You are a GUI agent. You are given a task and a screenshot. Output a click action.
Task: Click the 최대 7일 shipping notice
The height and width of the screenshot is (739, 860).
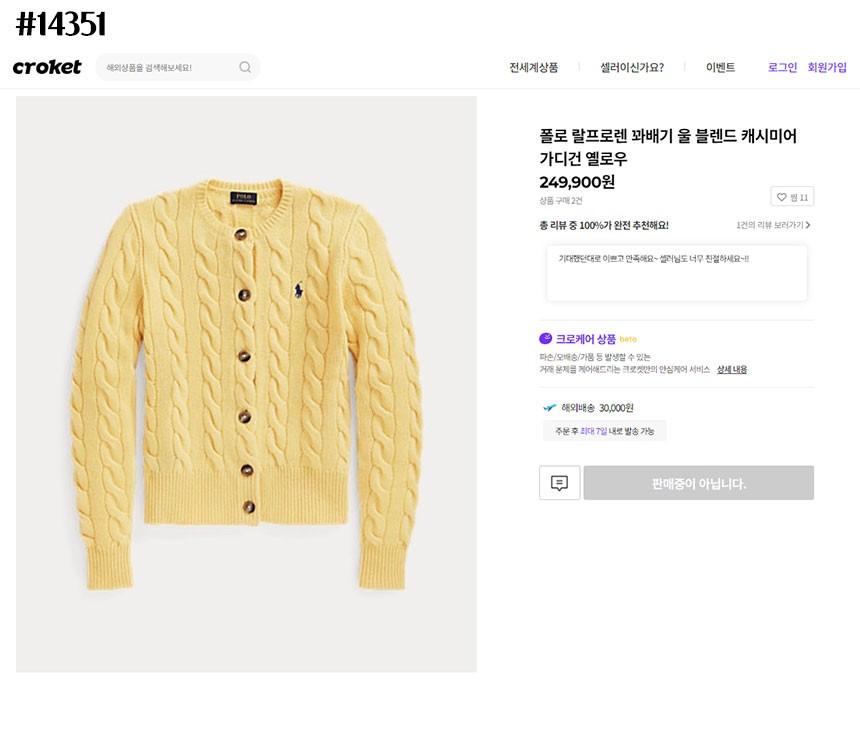(x=604, y=431)
